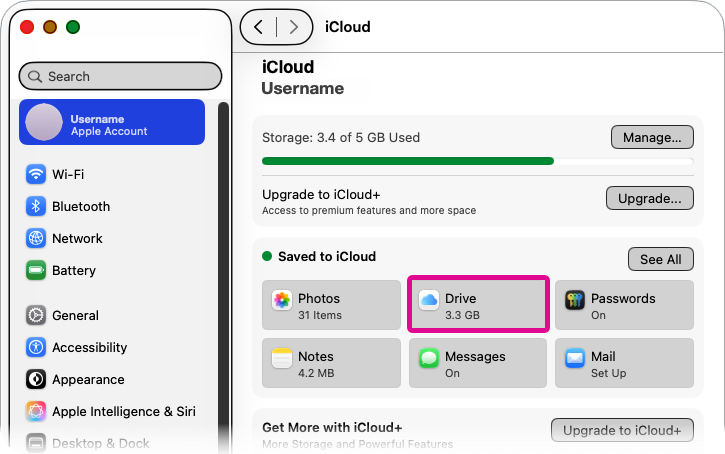Click the green storage usage bar
The width and height of the screenshot is (725, 454).
(408, 161)
